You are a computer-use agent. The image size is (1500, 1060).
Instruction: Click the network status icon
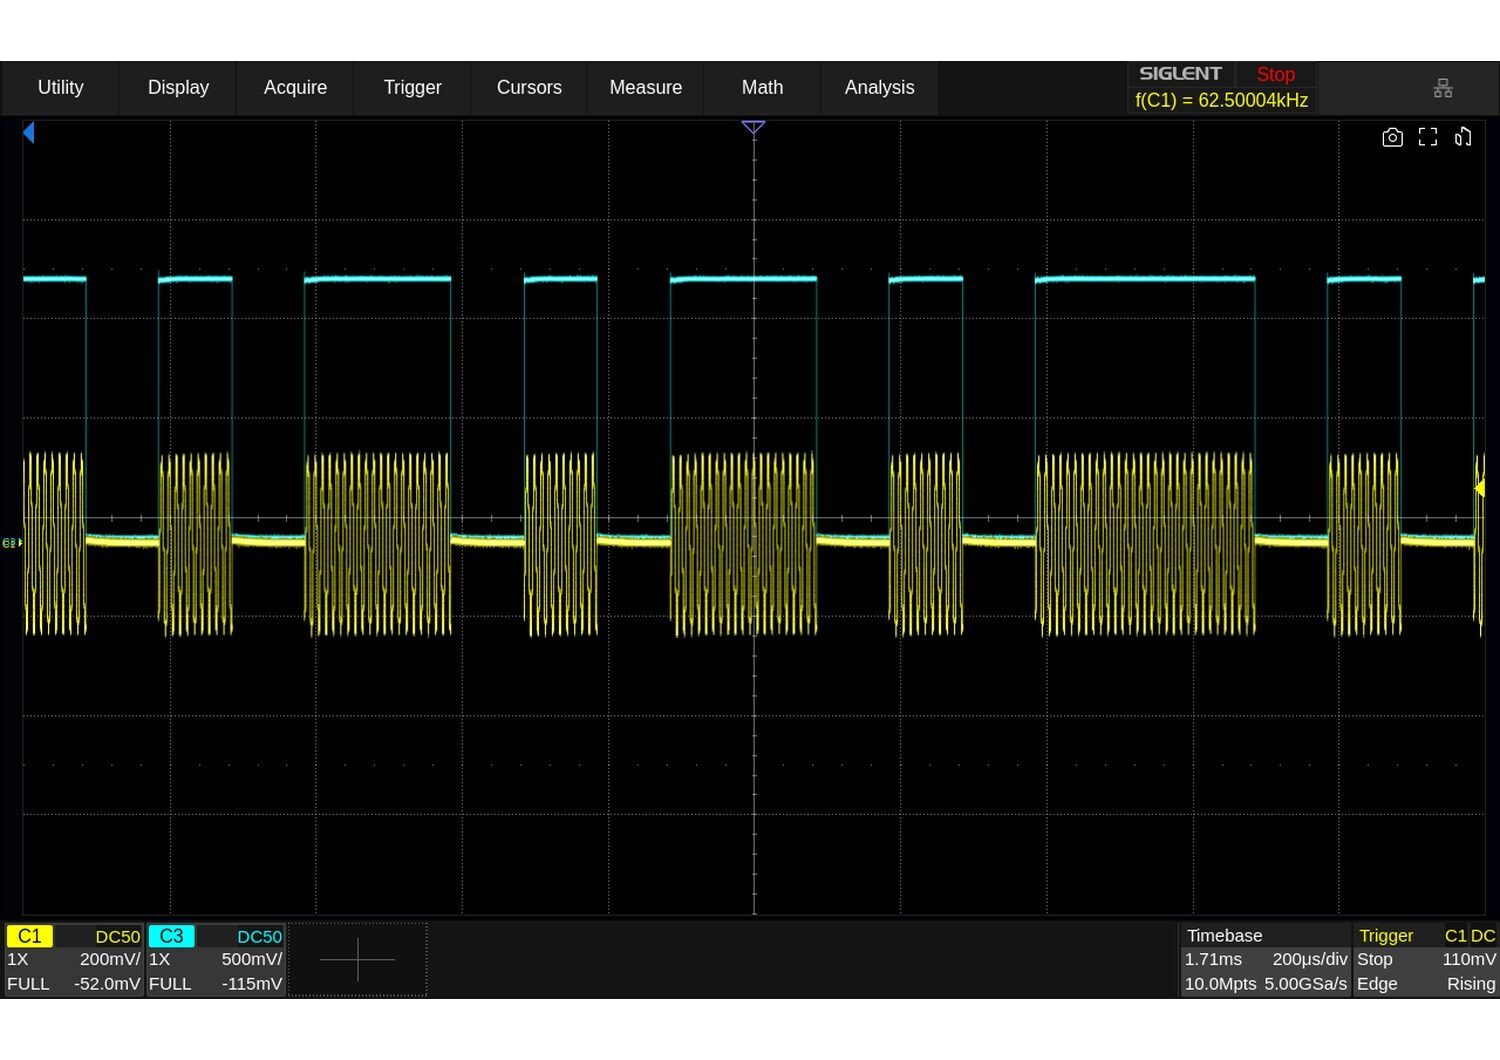pos(1443,88)
